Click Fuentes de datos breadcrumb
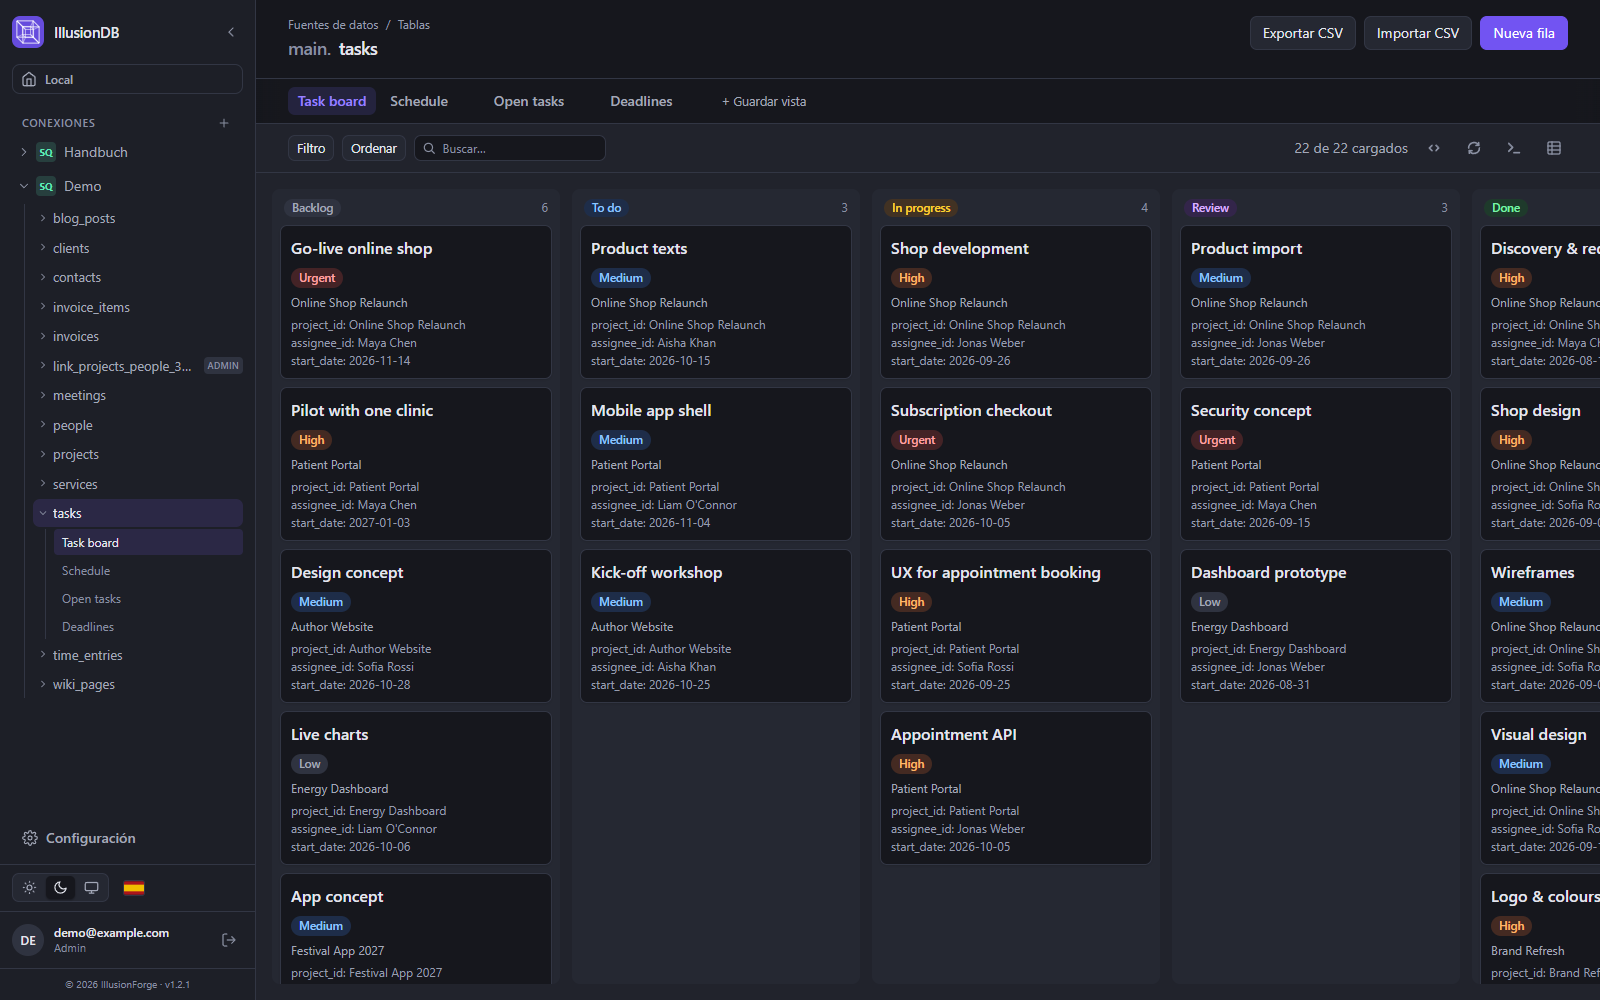Image resolution: width=1600 pixels, height=1000 pixels. point(333,25)
